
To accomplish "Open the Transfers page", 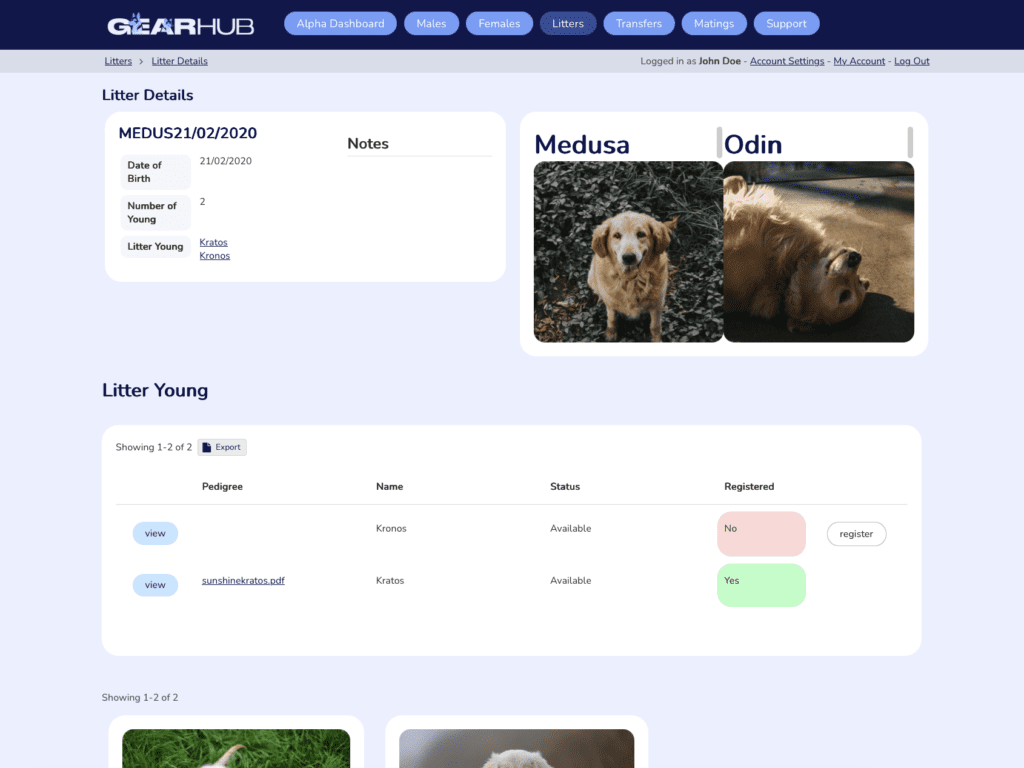I will (x=639, y=24).
